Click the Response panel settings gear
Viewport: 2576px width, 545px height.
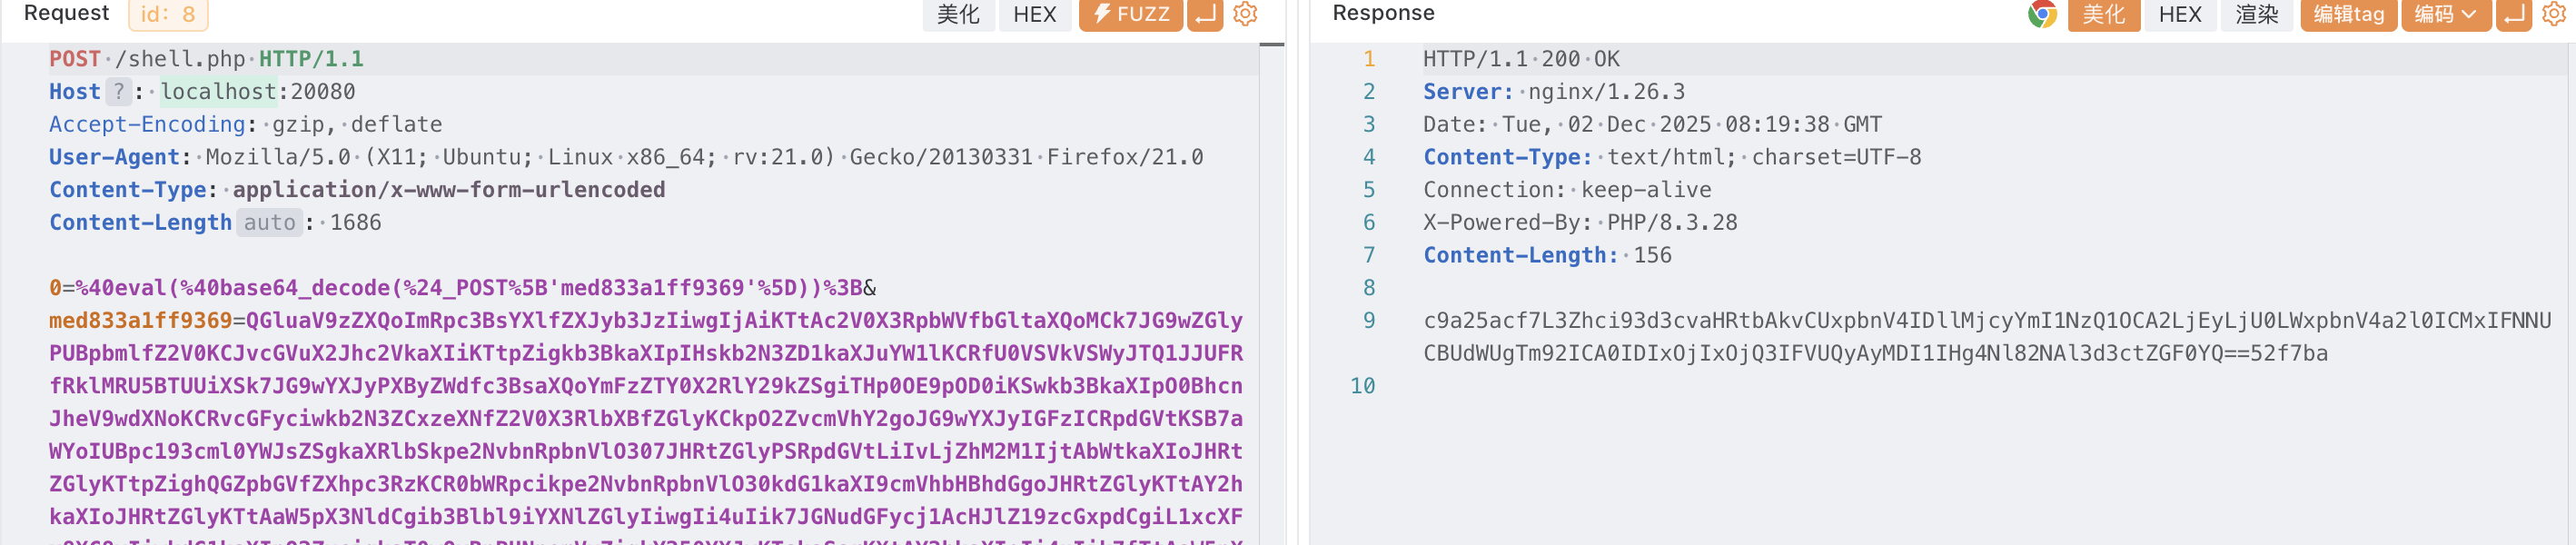[x=2553, y=14]
